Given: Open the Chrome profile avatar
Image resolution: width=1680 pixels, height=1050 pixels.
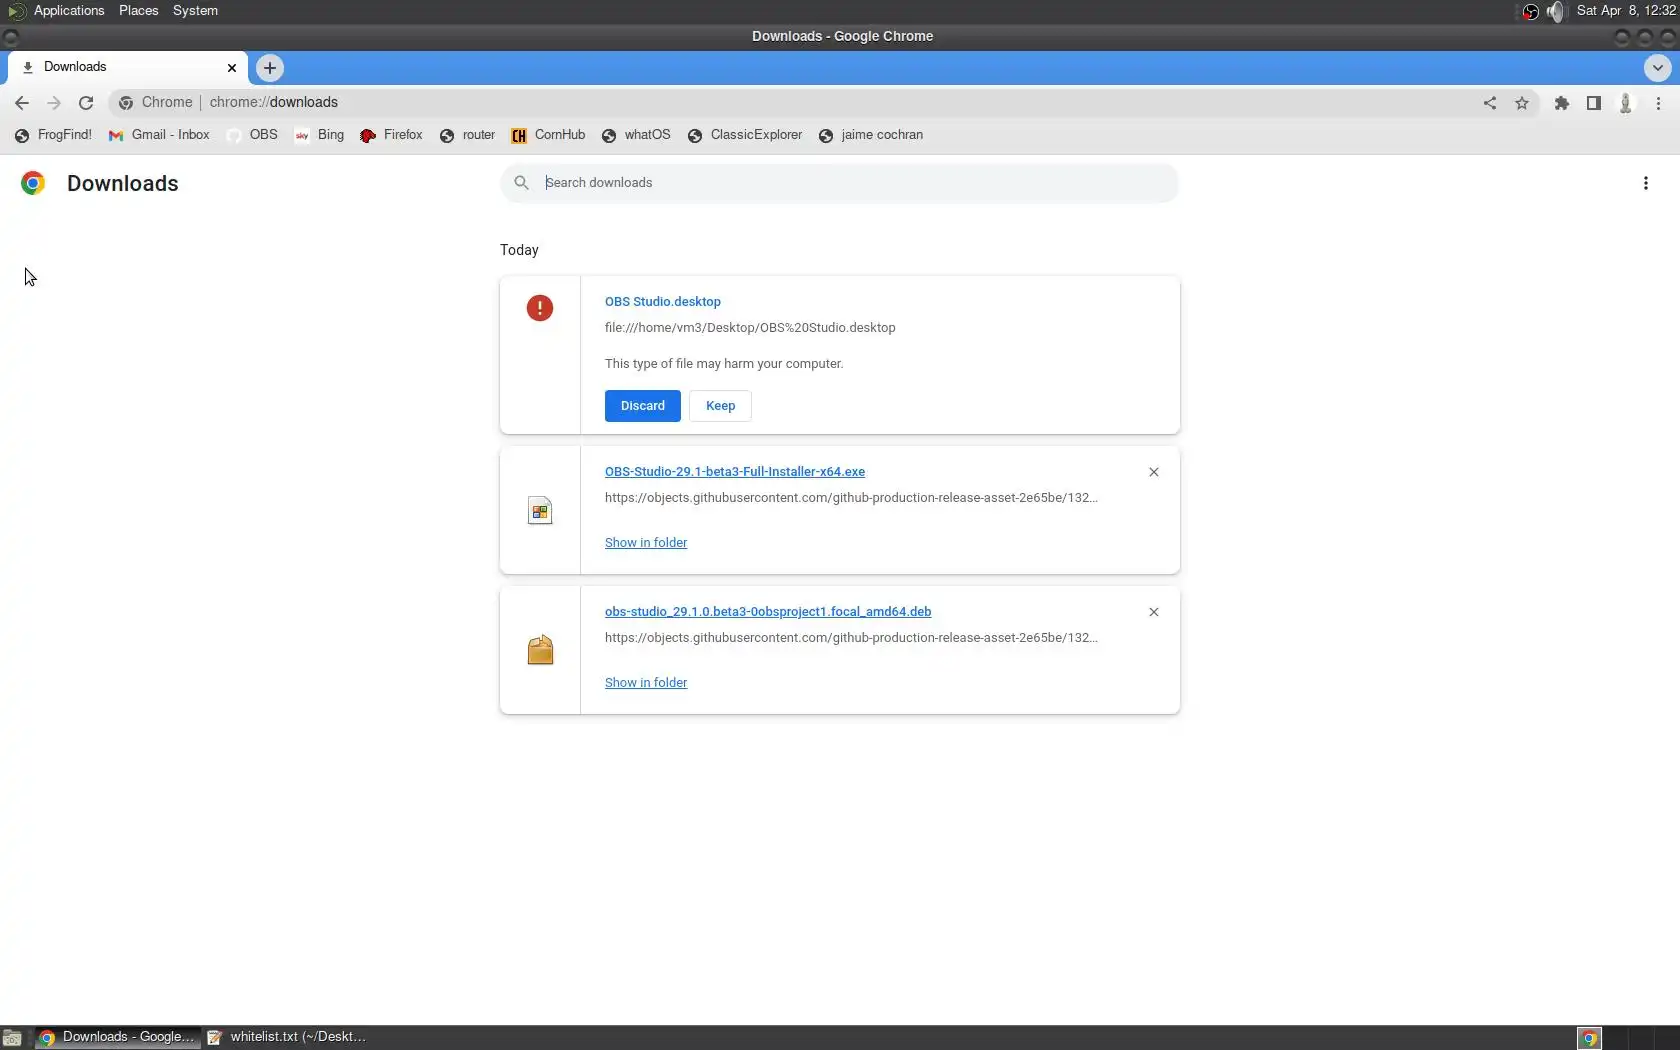Looking at the screenshot, I should (1626, 103).
